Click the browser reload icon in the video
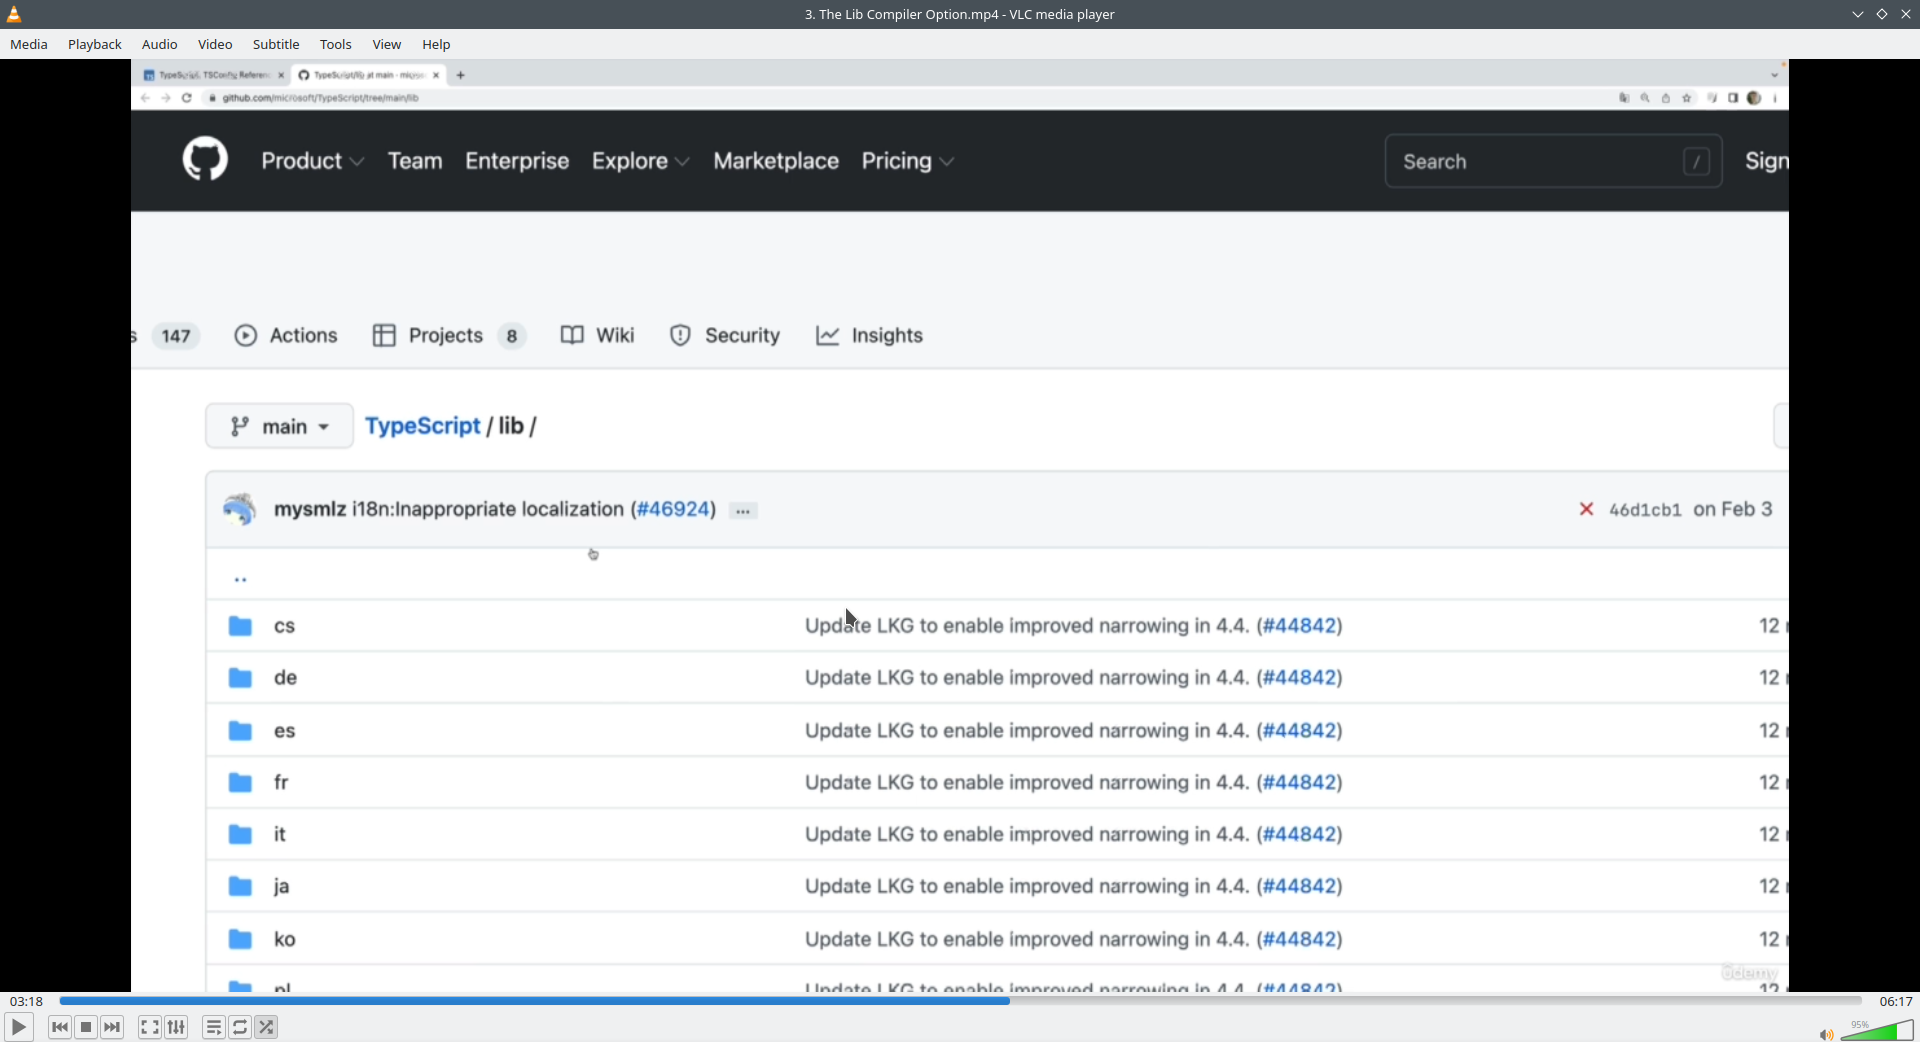The width and height of the screenshot is (1920, 1042). pos(186,98)
